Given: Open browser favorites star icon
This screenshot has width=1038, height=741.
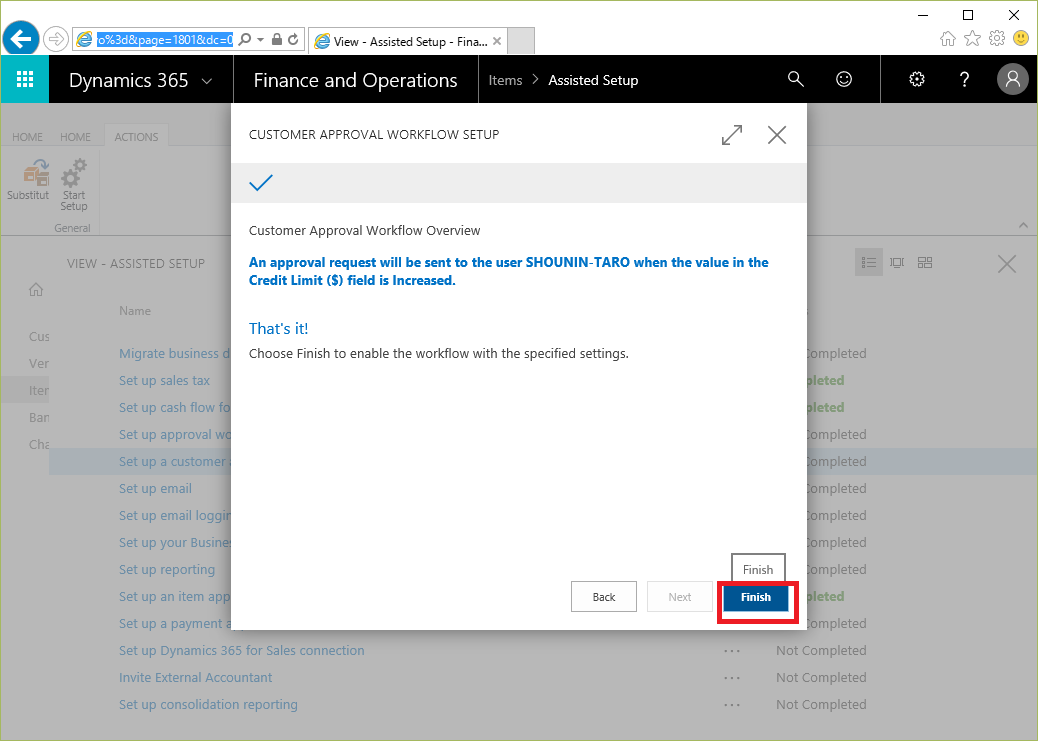Looking at the screenshot, I should (972, 38).
